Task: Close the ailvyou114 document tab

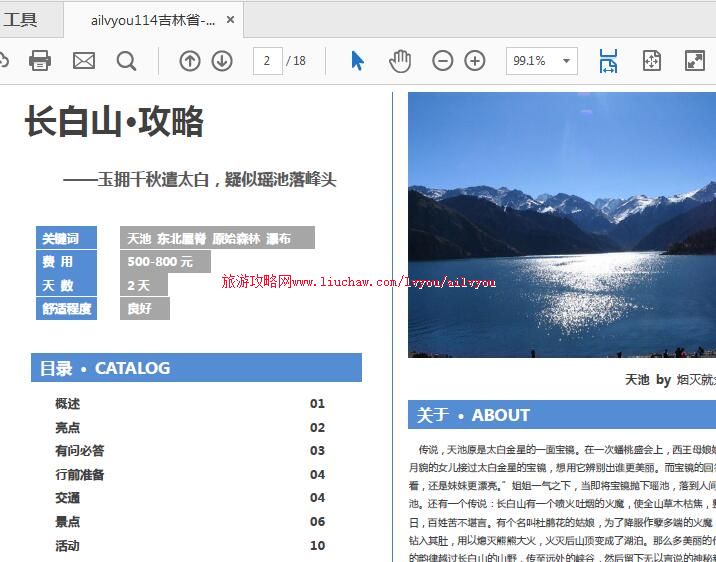Action: 230,20
